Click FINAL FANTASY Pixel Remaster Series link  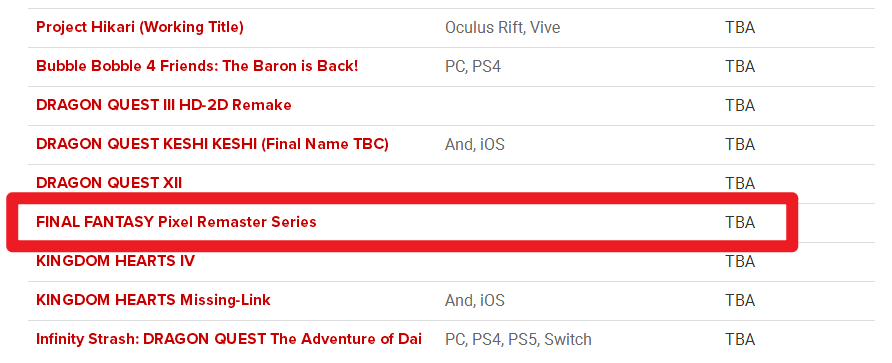(176, 222)
